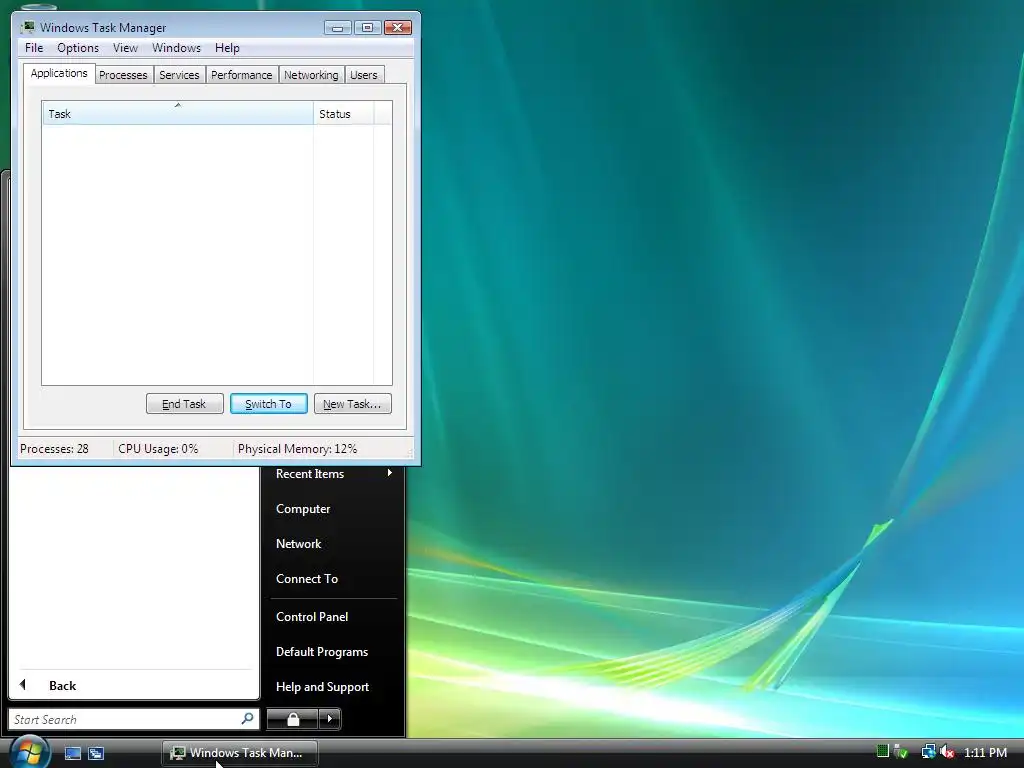This screenshot has width=1024, height=768.
Task: Open the Windows menu
Action: coord(176,48)
